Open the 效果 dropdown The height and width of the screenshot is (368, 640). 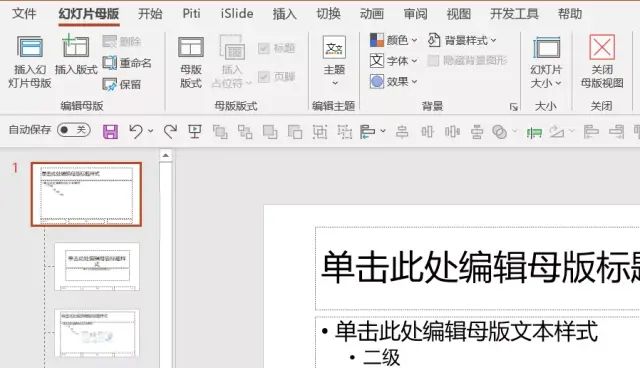coord(393,82)
